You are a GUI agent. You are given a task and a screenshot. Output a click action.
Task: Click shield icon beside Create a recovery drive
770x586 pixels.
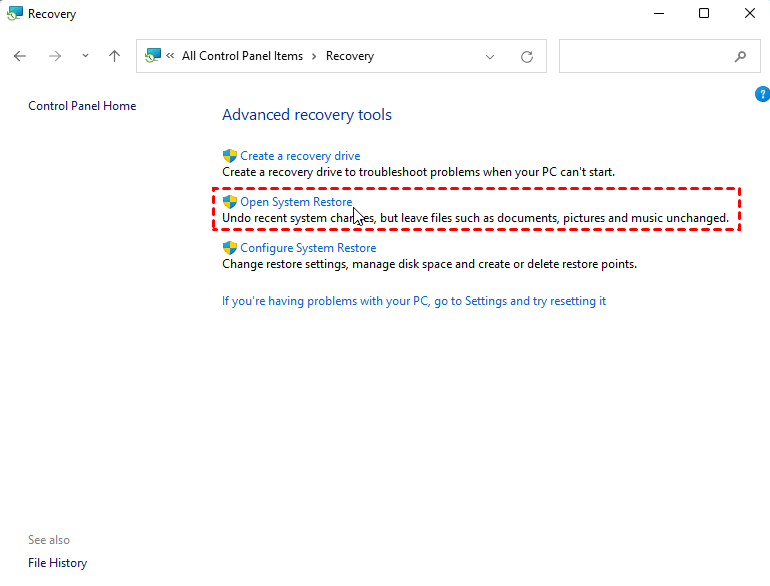[x=230, y=156]
